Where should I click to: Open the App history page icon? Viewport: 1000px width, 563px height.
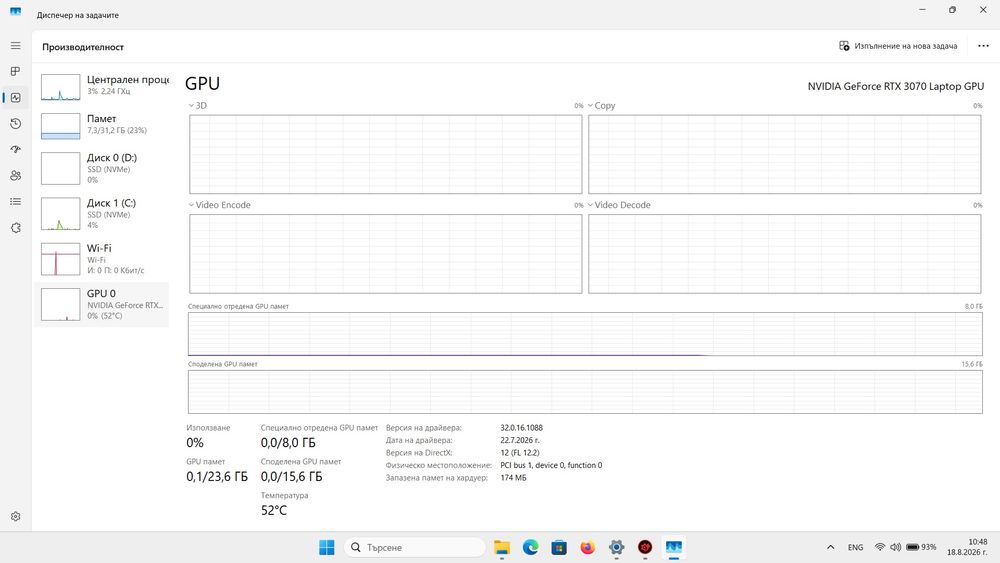pos(15,124)
